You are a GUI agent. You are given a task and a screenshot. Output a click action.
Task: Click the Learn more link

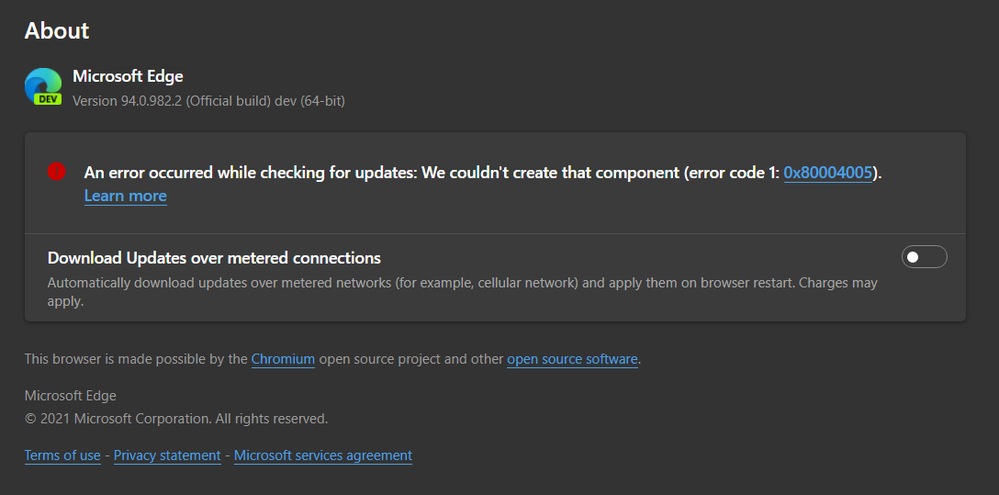(125, 196)
